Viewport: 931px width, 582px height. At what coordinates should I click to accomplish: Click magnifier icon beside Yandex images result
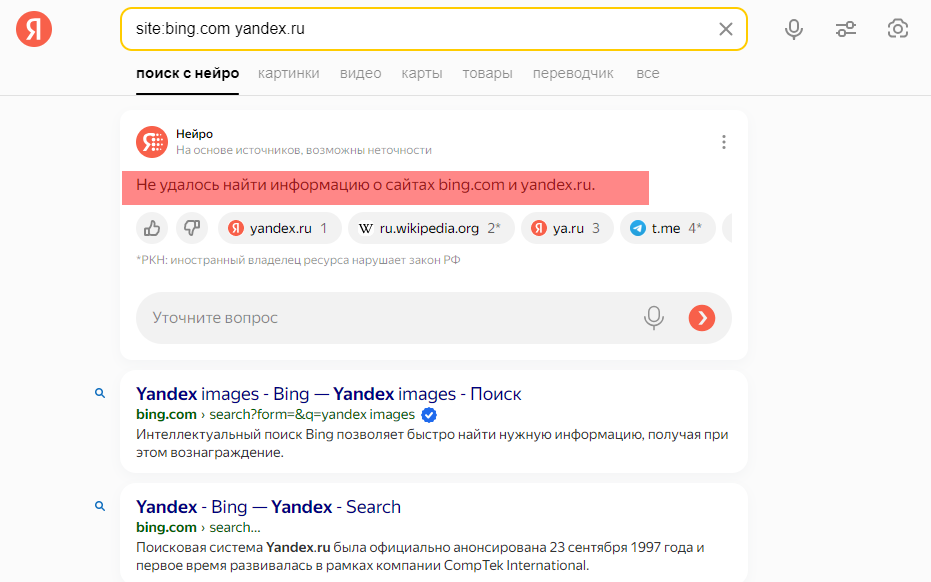click(100, 393)
